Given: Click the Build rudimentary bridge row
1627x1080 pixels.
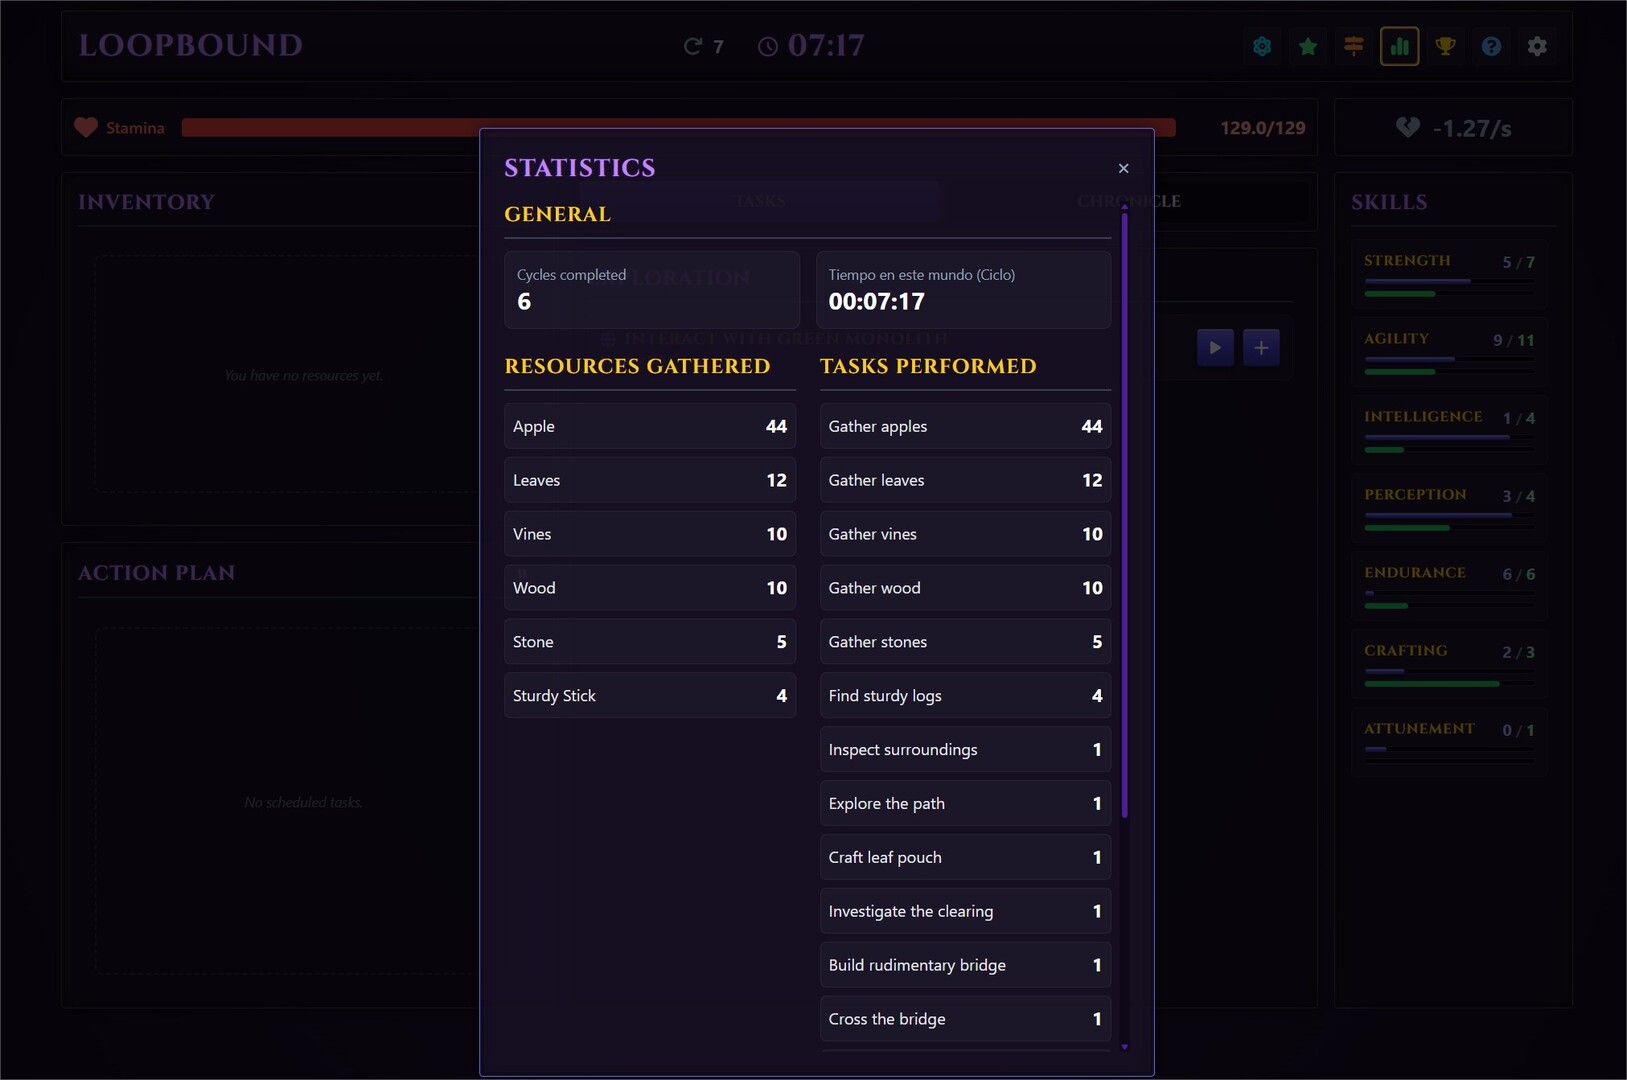Looking at the screenshot, I should [x=965, y=965].
